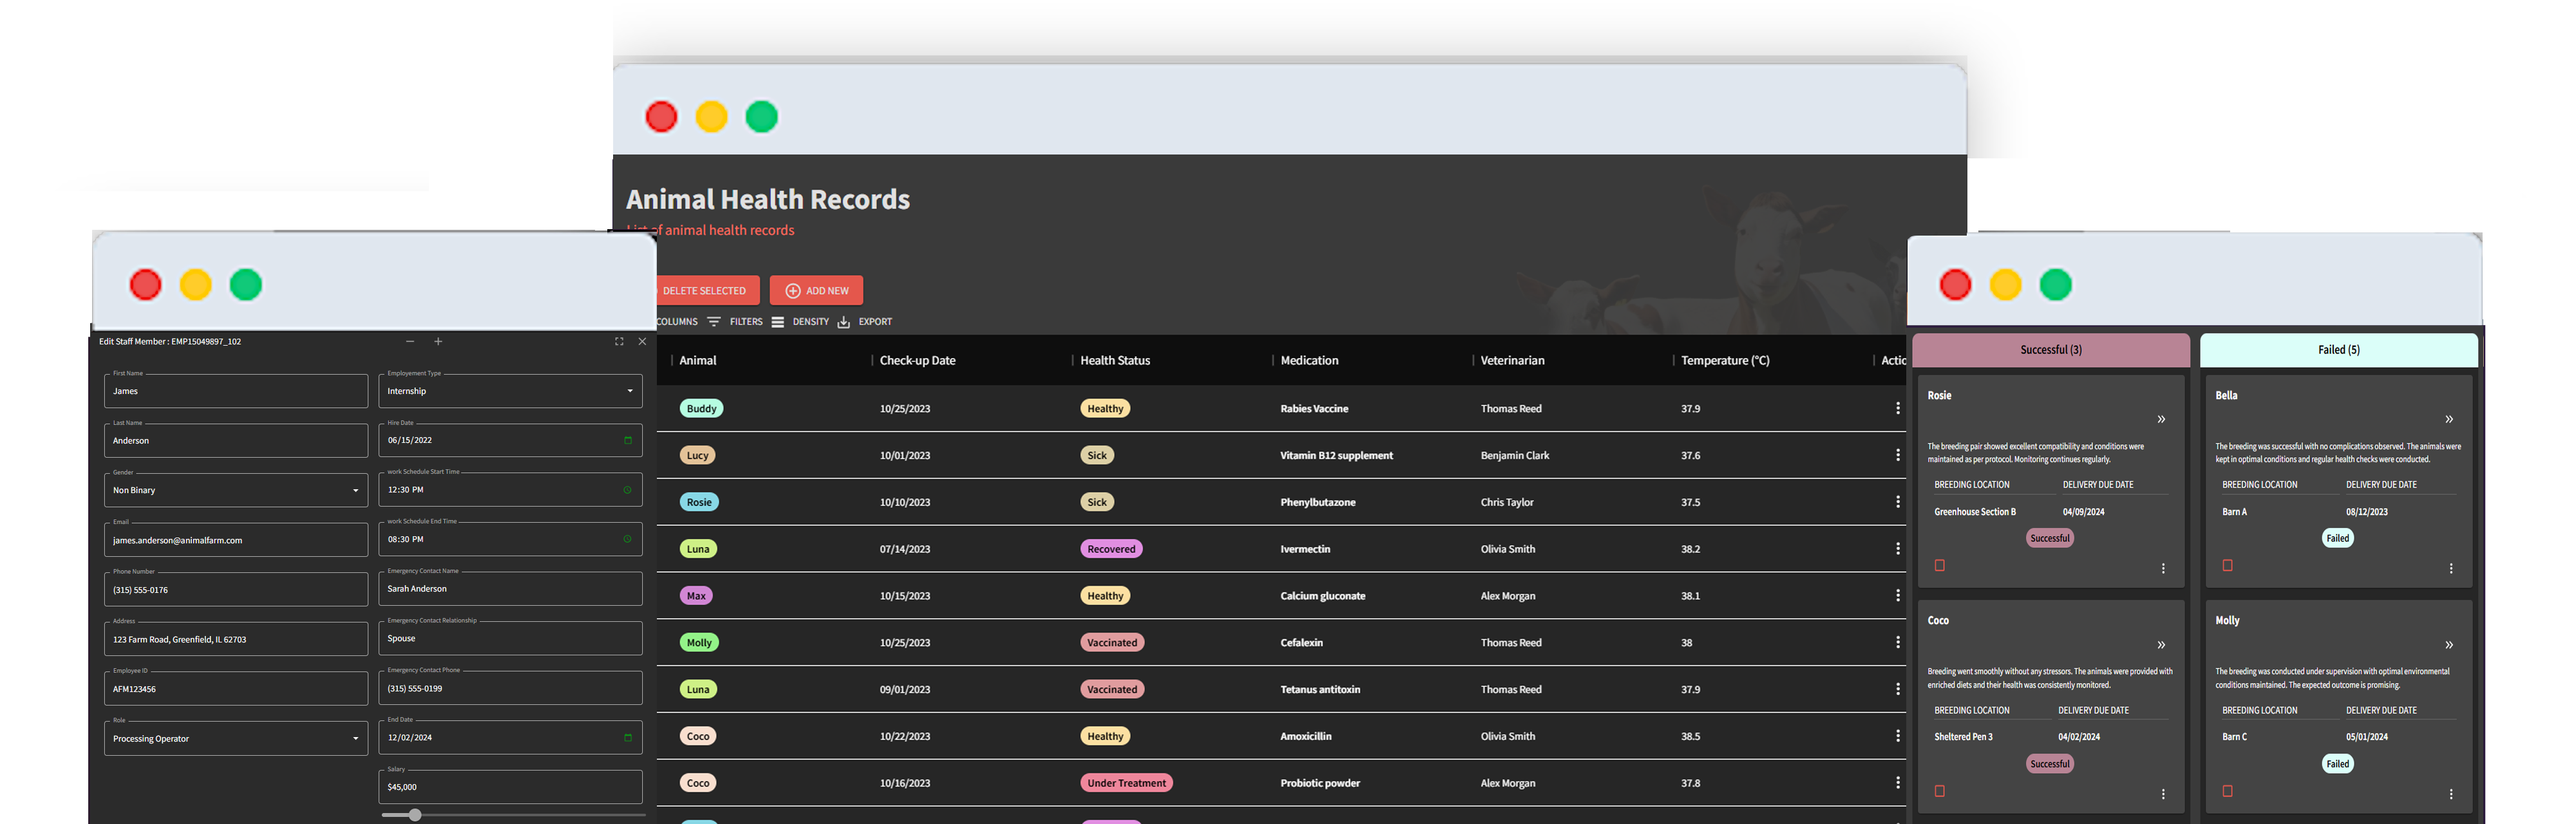Click the clock icon for work Schedule Start Time

(628, 489)
